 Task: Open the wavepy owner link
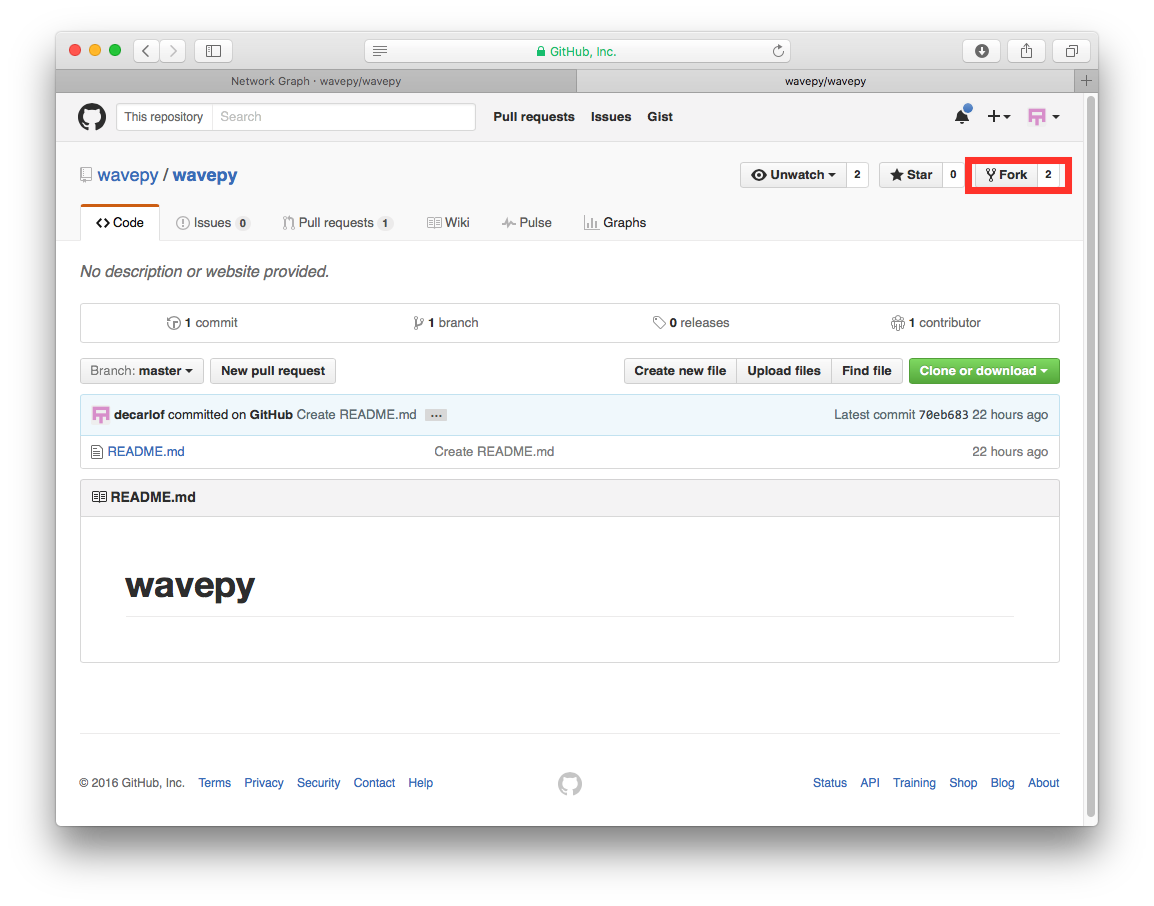click(127, 175)
